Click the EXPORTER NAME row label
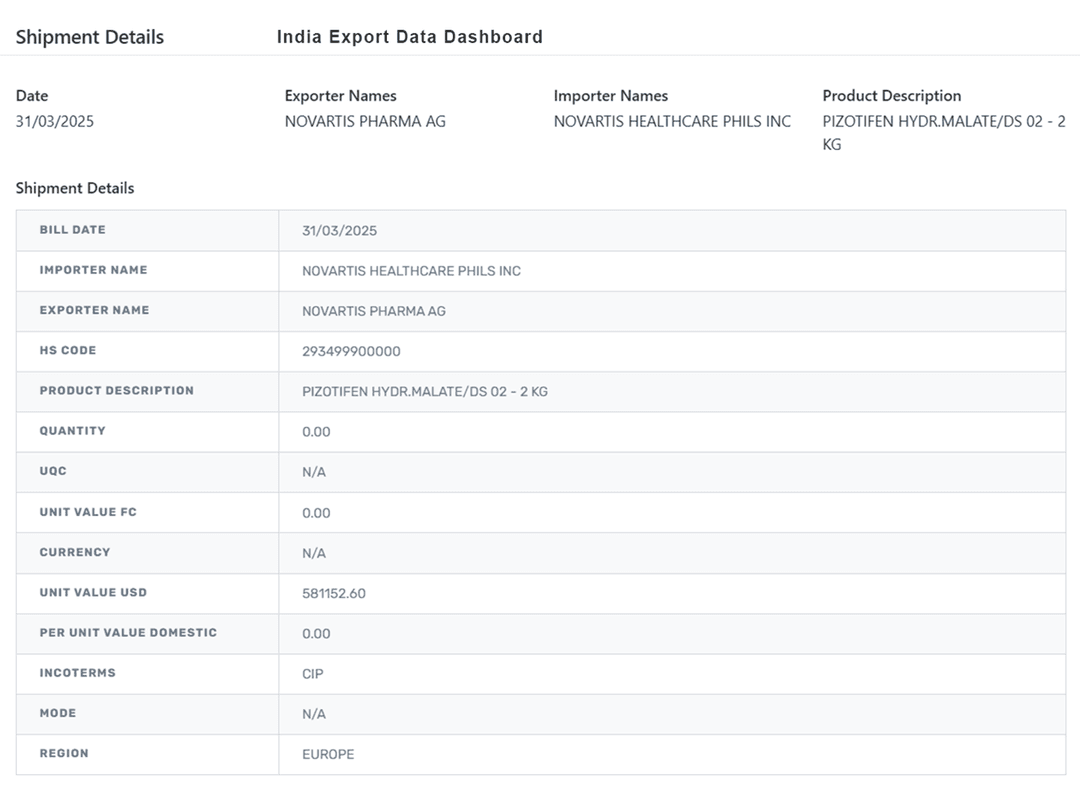 click(94, 310)
